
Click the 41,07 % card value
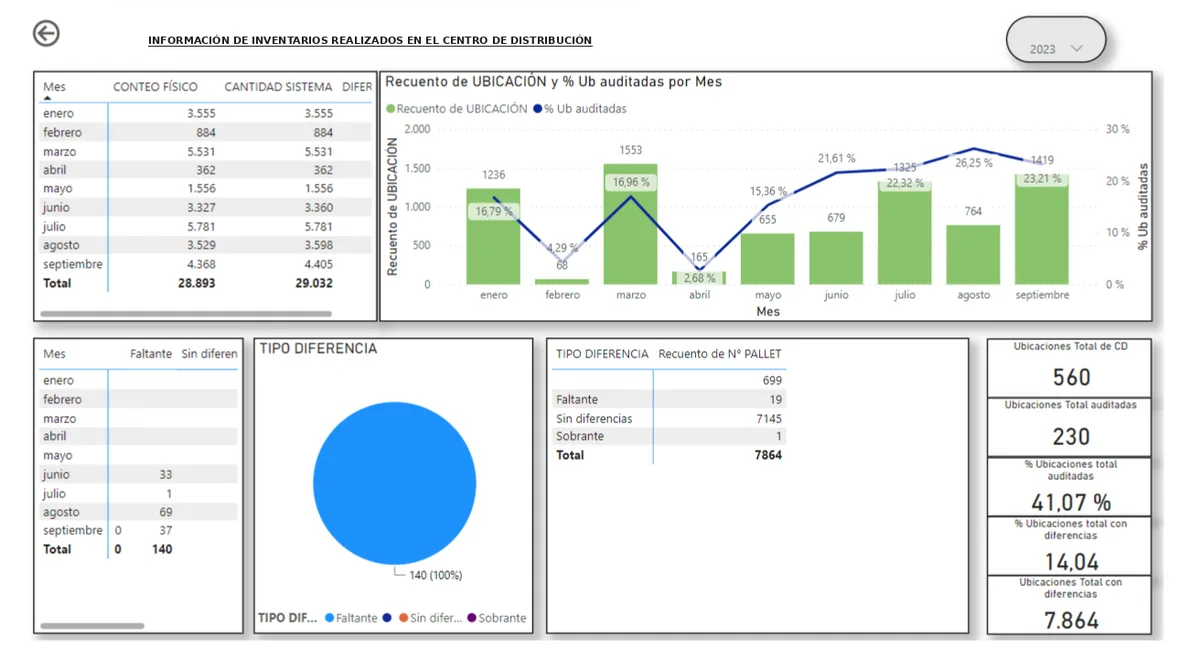click(1071, 502)
